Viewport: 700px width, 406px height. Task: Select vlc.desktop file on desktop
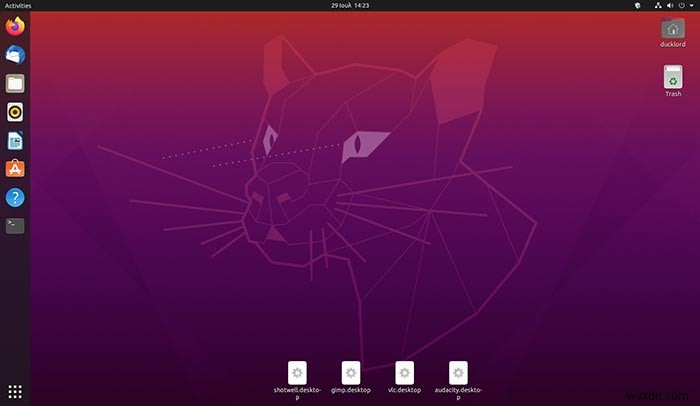[x=404, y=377]
